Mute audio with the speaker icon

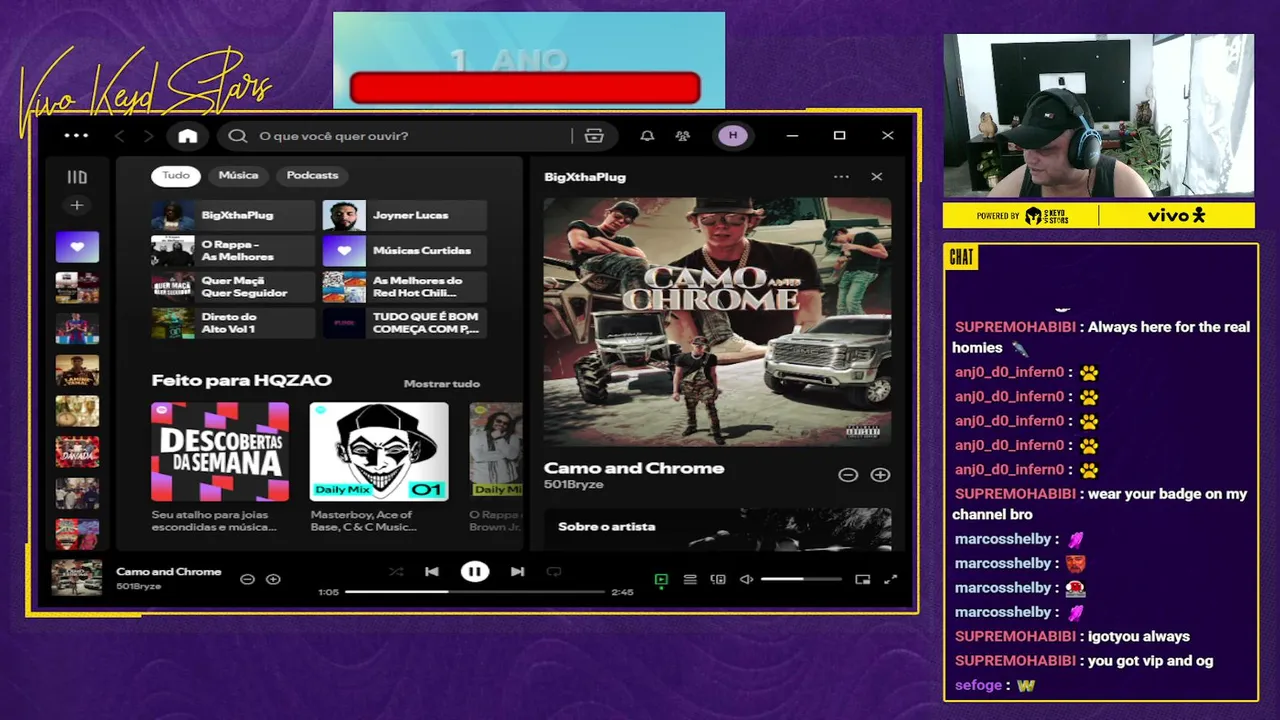click(746, 579)
